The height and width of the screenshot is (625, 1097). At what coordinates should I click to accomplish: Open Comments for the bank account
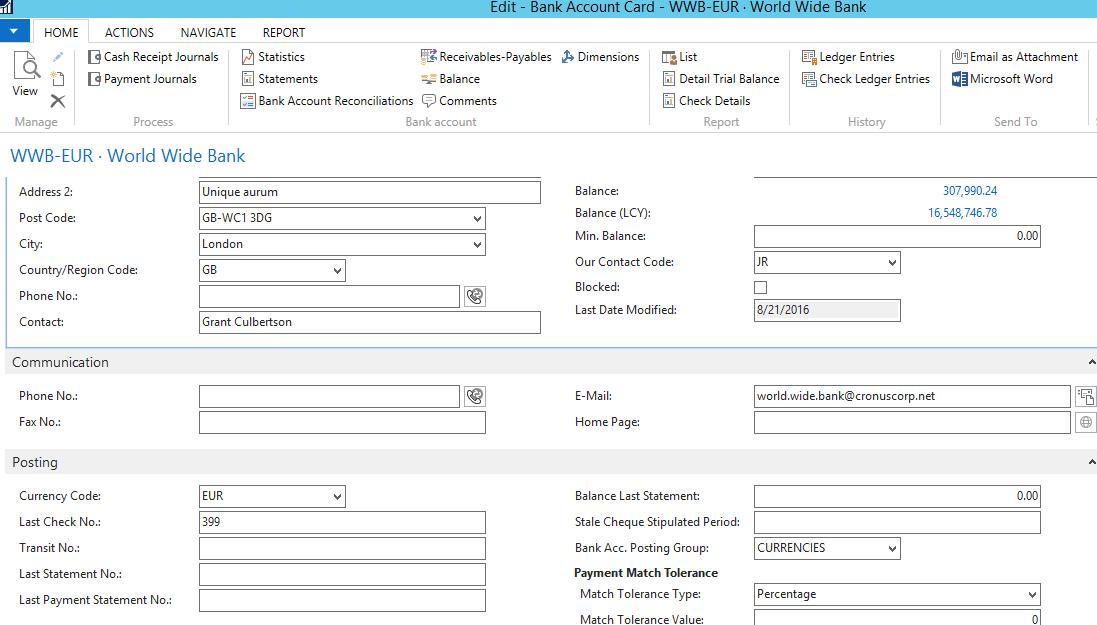click(459, 101)
